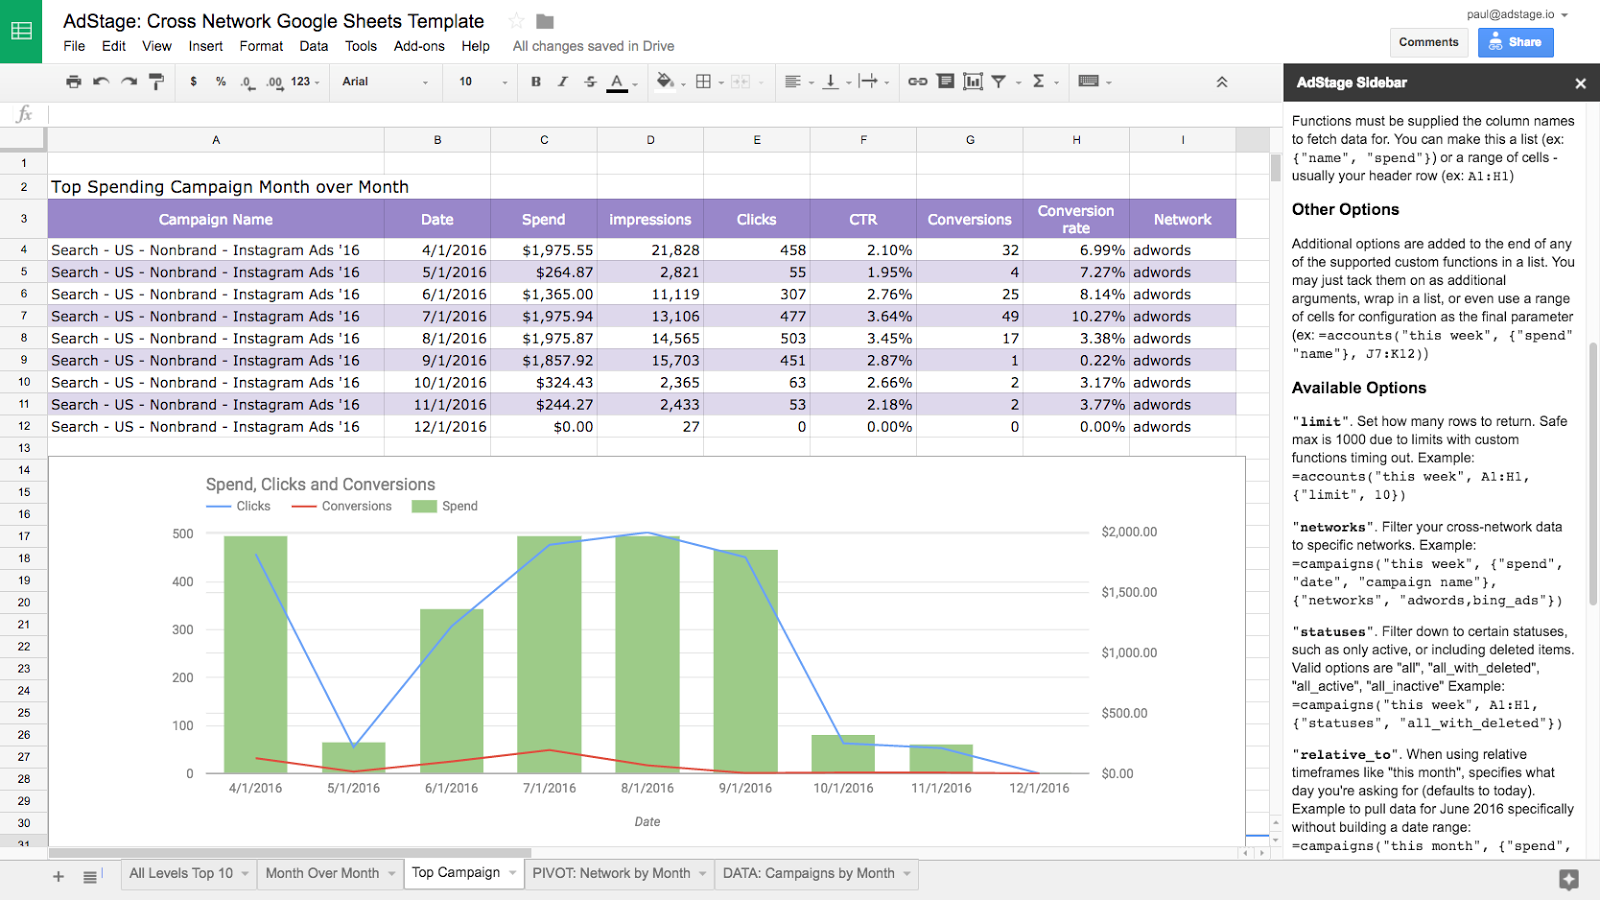Open the Comments button

pyautogui.click(x=1428, y=42)
